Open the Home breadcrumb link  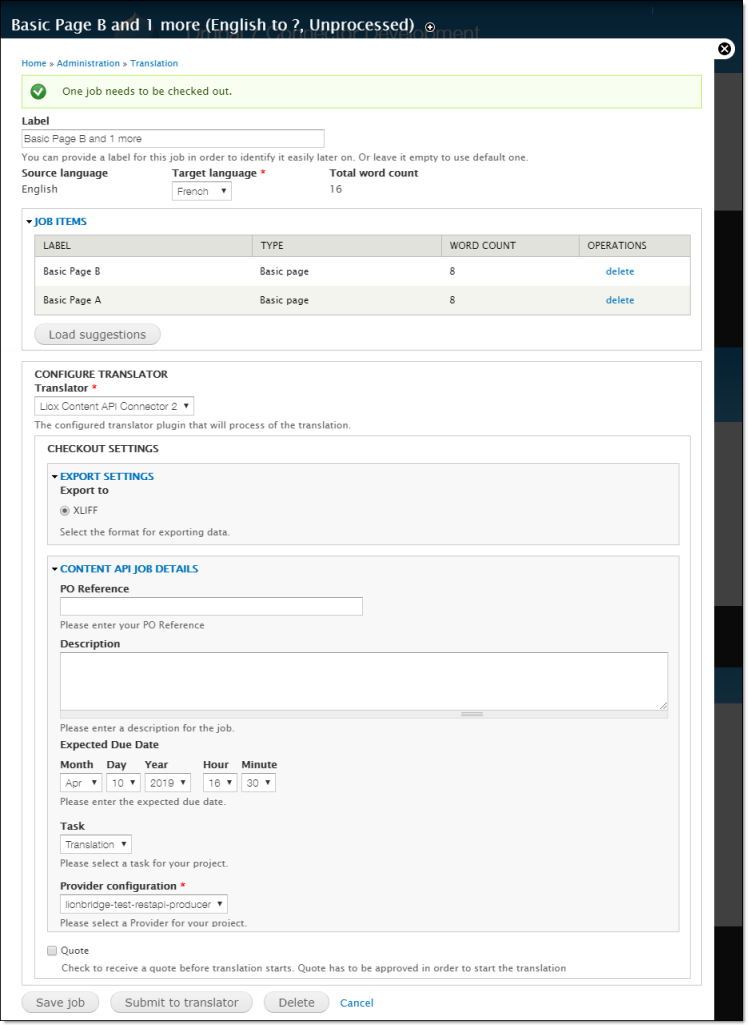(34, 63)
